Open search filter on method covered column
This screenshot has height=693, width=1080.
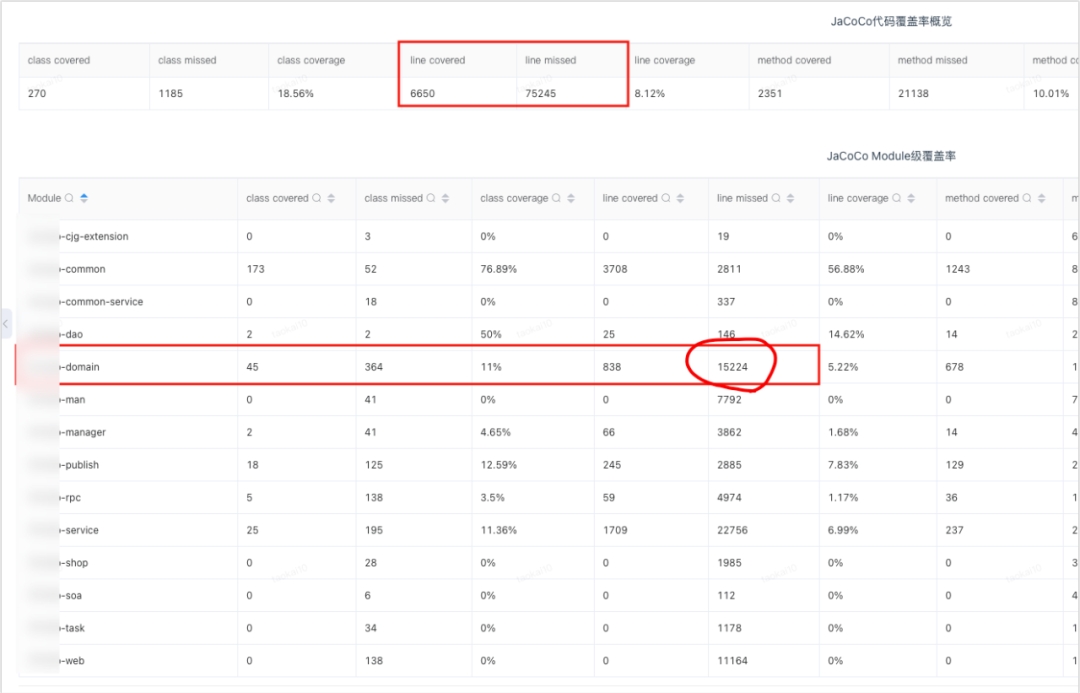point(1027,198)
